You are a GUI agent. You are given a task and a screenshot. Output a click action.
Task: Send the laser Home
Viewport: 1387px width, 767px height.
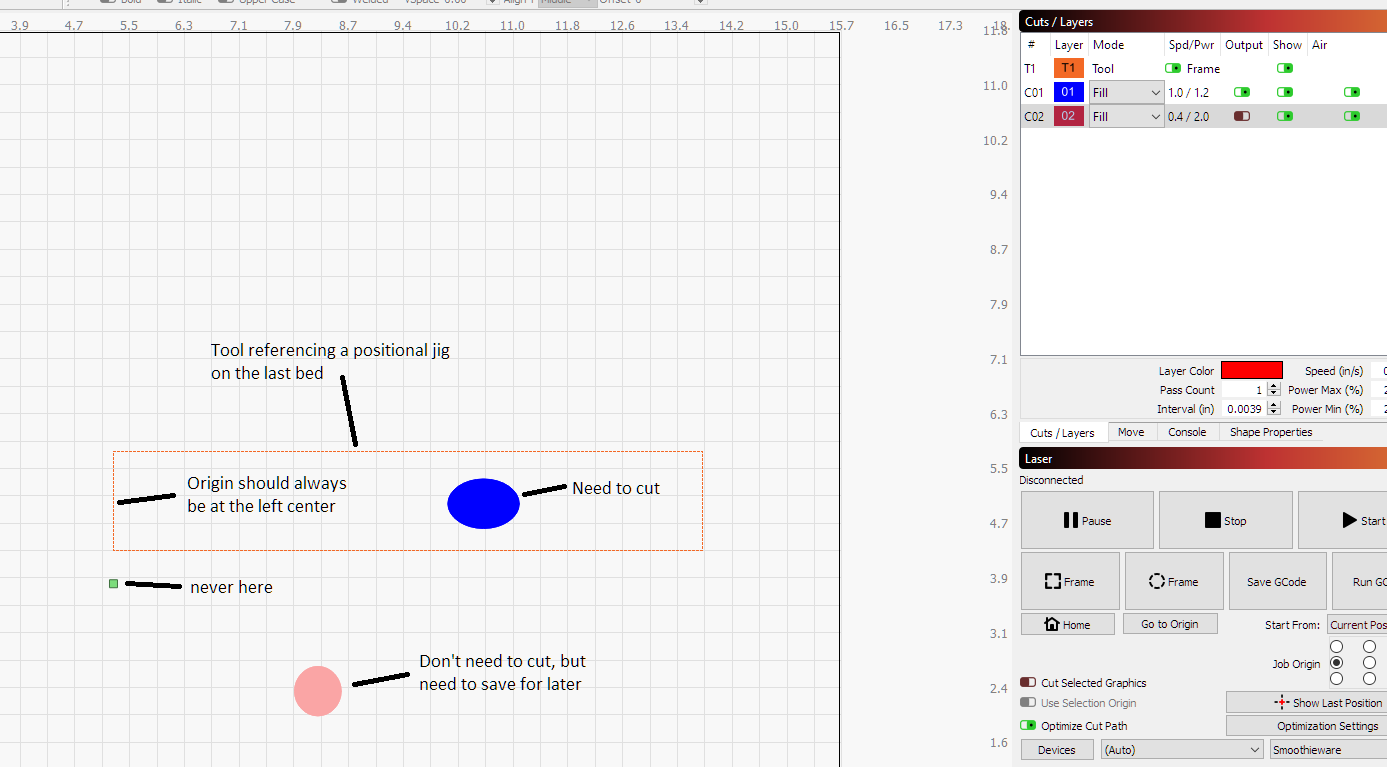click(x=1068, y=624)
